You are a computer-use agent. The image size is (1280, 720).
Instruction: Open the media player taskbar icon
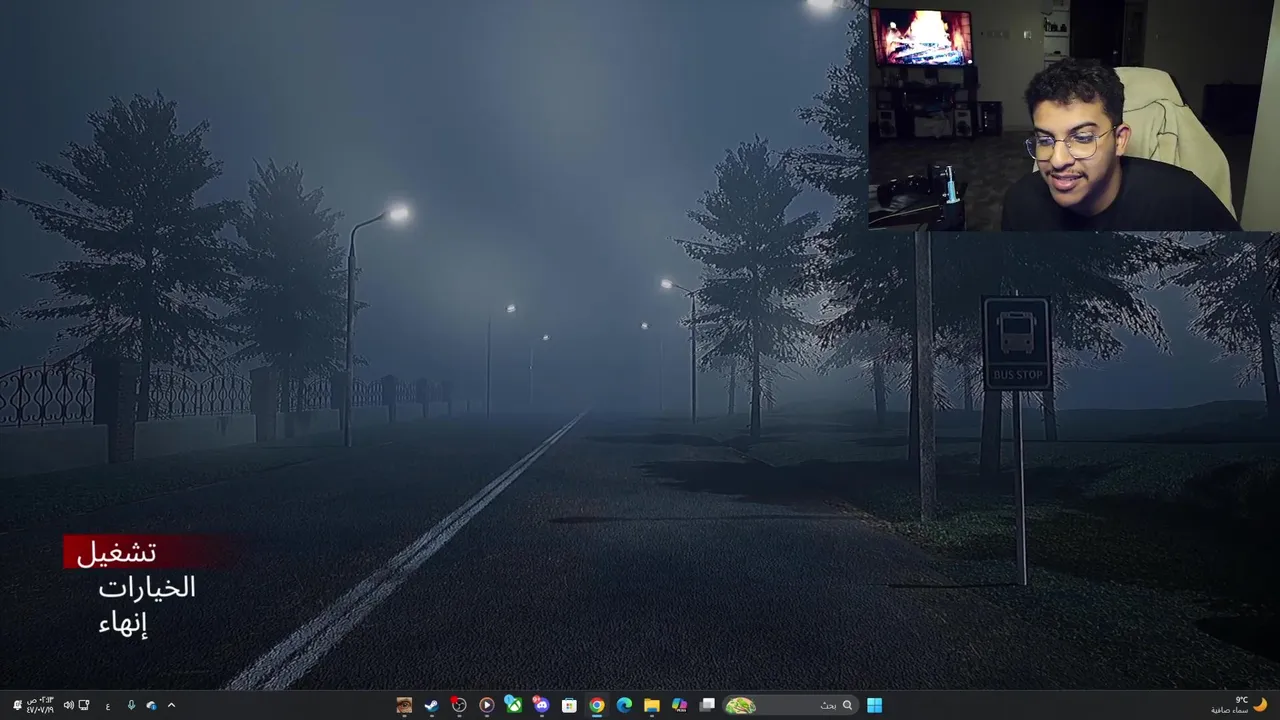[x=487, y=705]
